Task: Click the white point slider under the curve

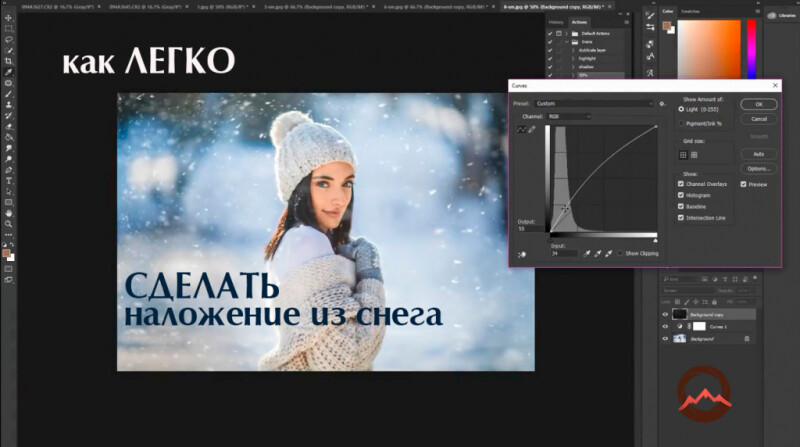Action: (655, 240)
